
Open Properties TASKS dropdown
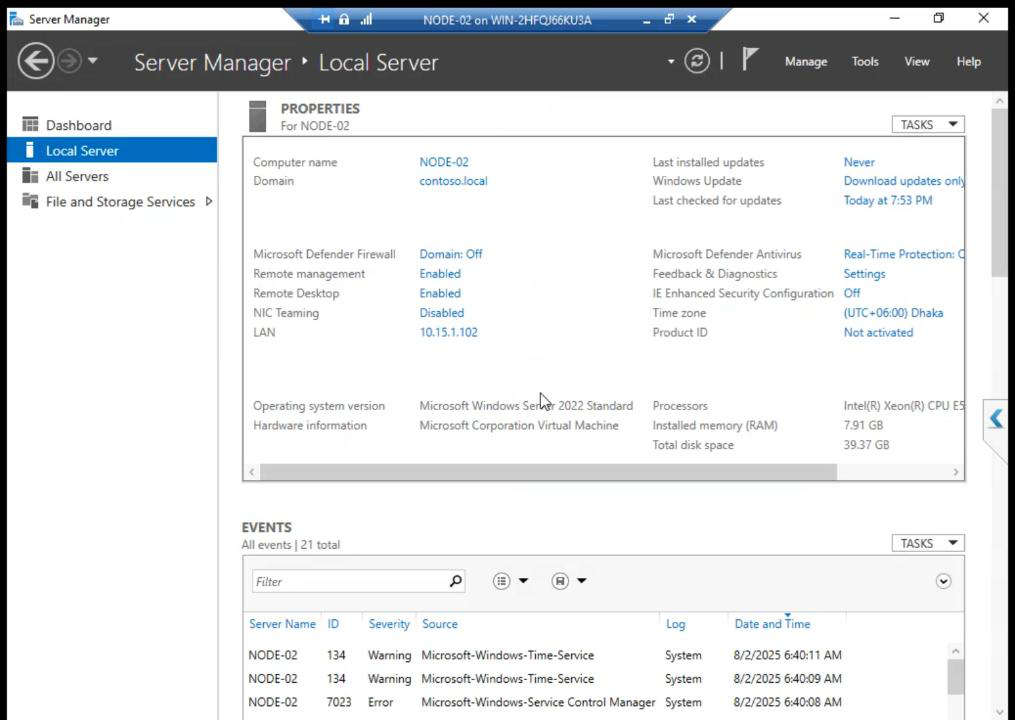point(928,124)
